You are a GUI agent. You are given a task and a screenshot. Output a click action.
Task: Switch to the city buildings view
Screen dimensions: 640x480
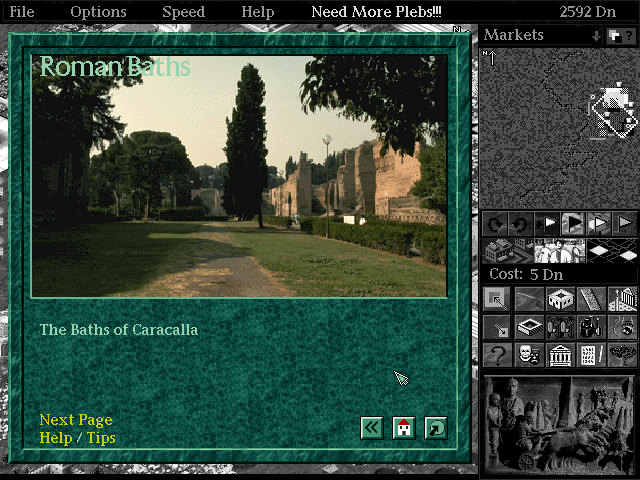pos(508,251)
